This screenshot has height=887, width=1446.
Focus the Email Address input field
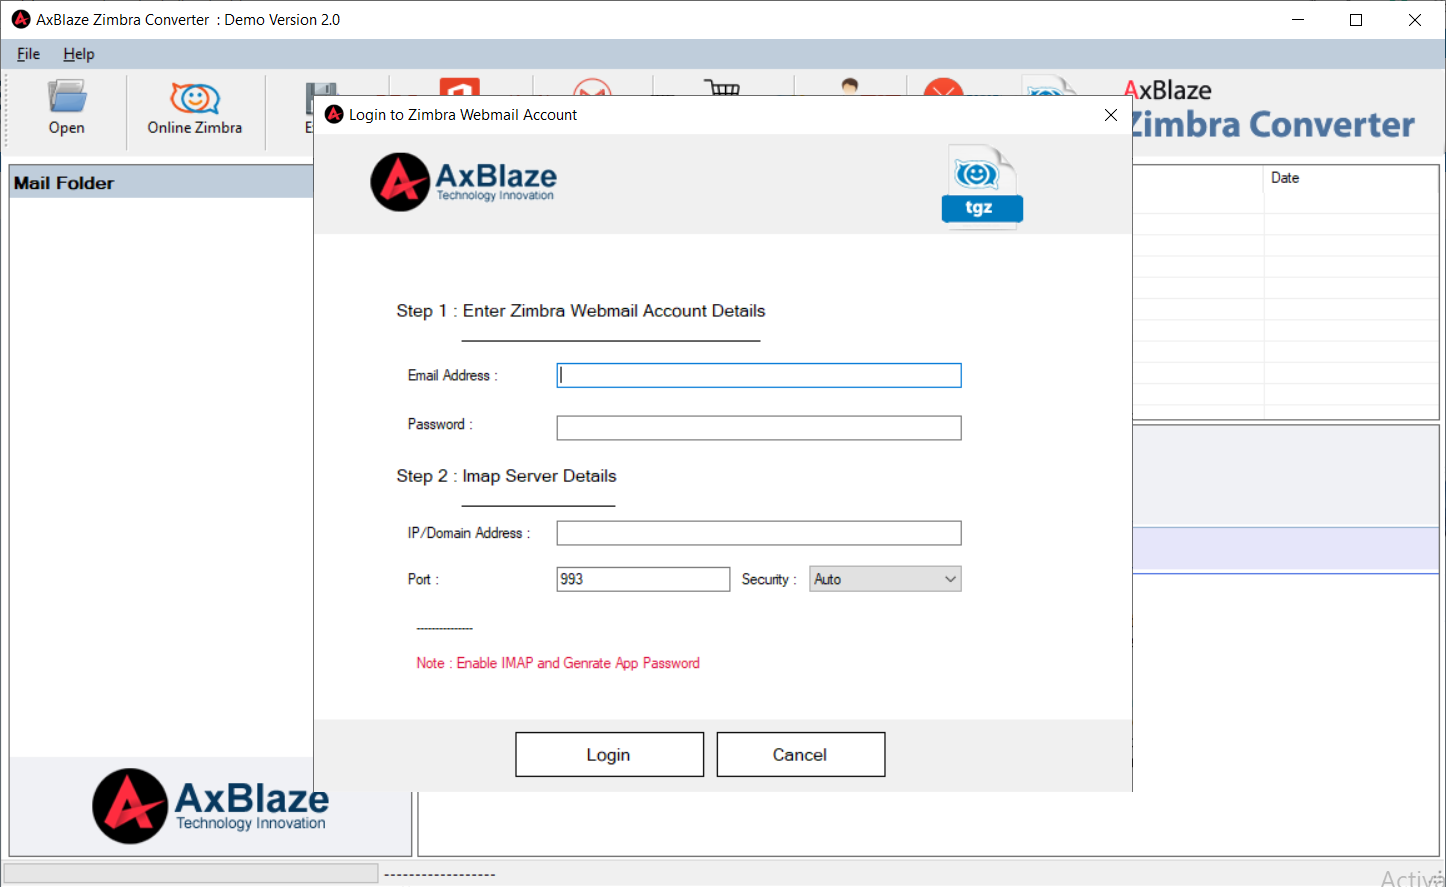(x=758, y=375)
